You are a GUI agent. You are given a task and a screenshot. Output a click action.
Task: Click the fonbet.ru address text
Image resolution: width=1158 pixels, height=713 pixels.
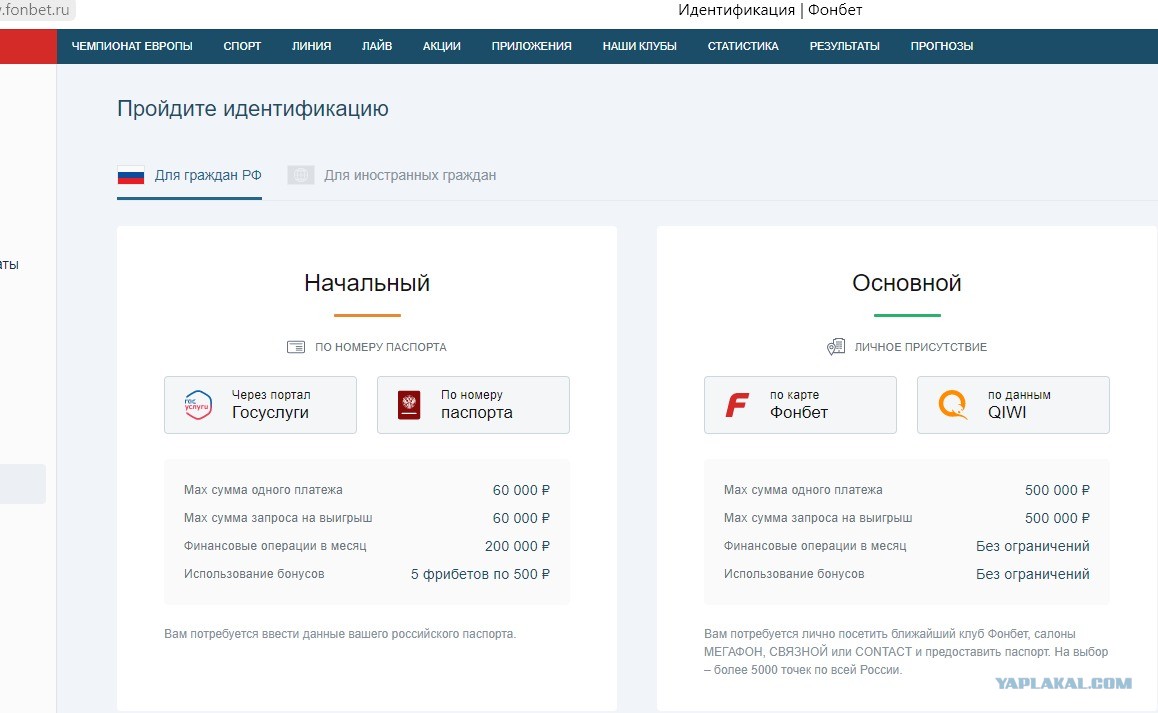point(35,10)
